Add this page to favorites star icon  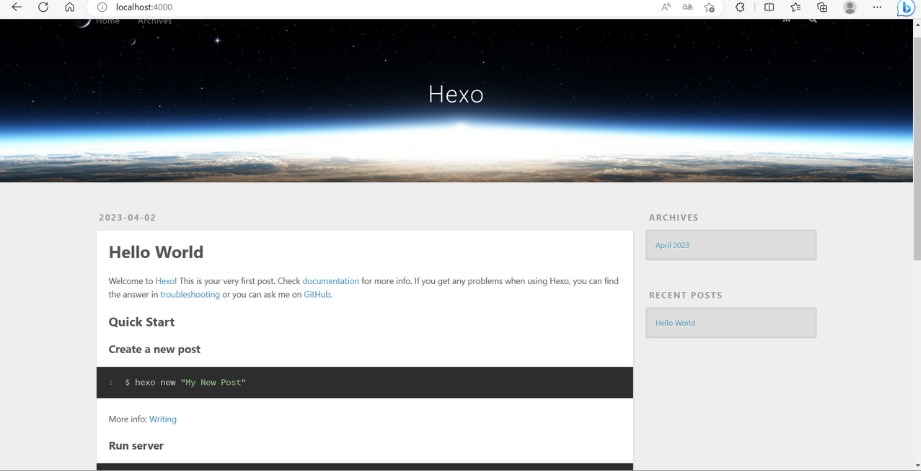tap(710, 7)
